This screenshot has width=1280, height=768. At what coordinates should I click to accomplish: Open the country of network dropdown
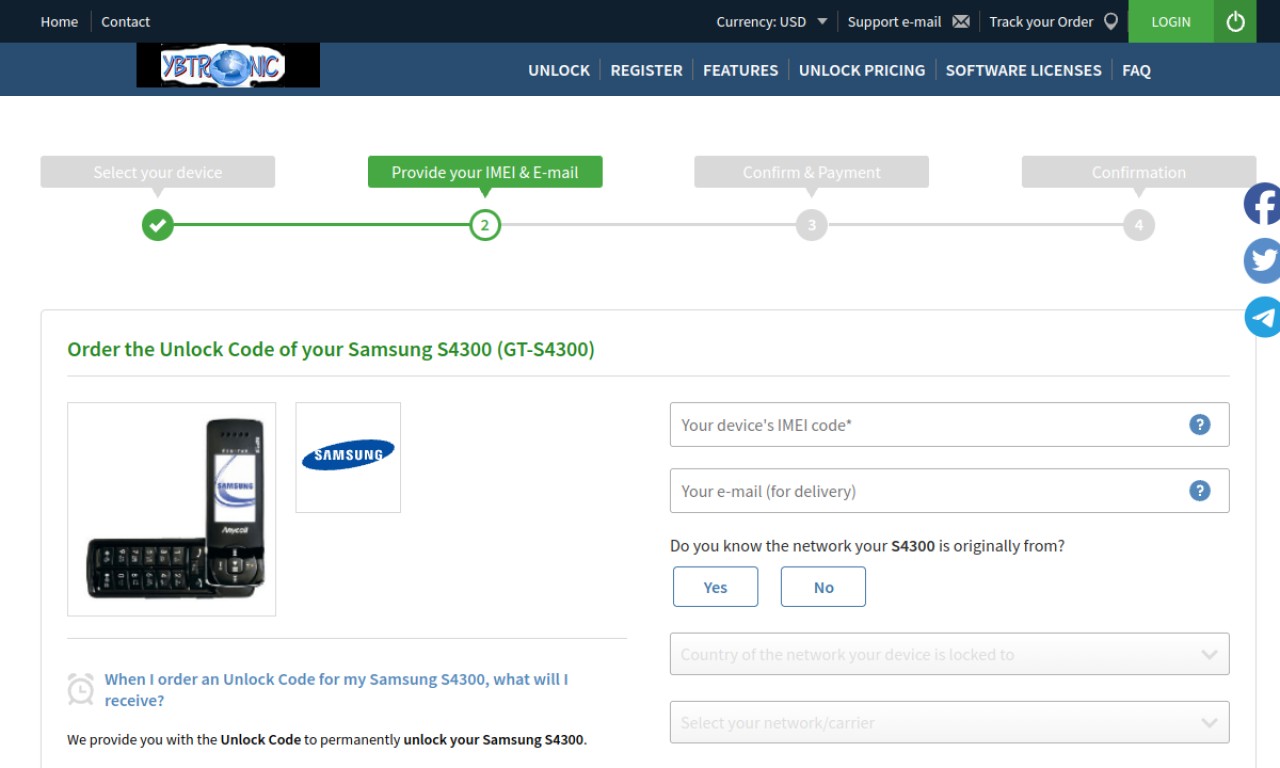pos(949,654)
